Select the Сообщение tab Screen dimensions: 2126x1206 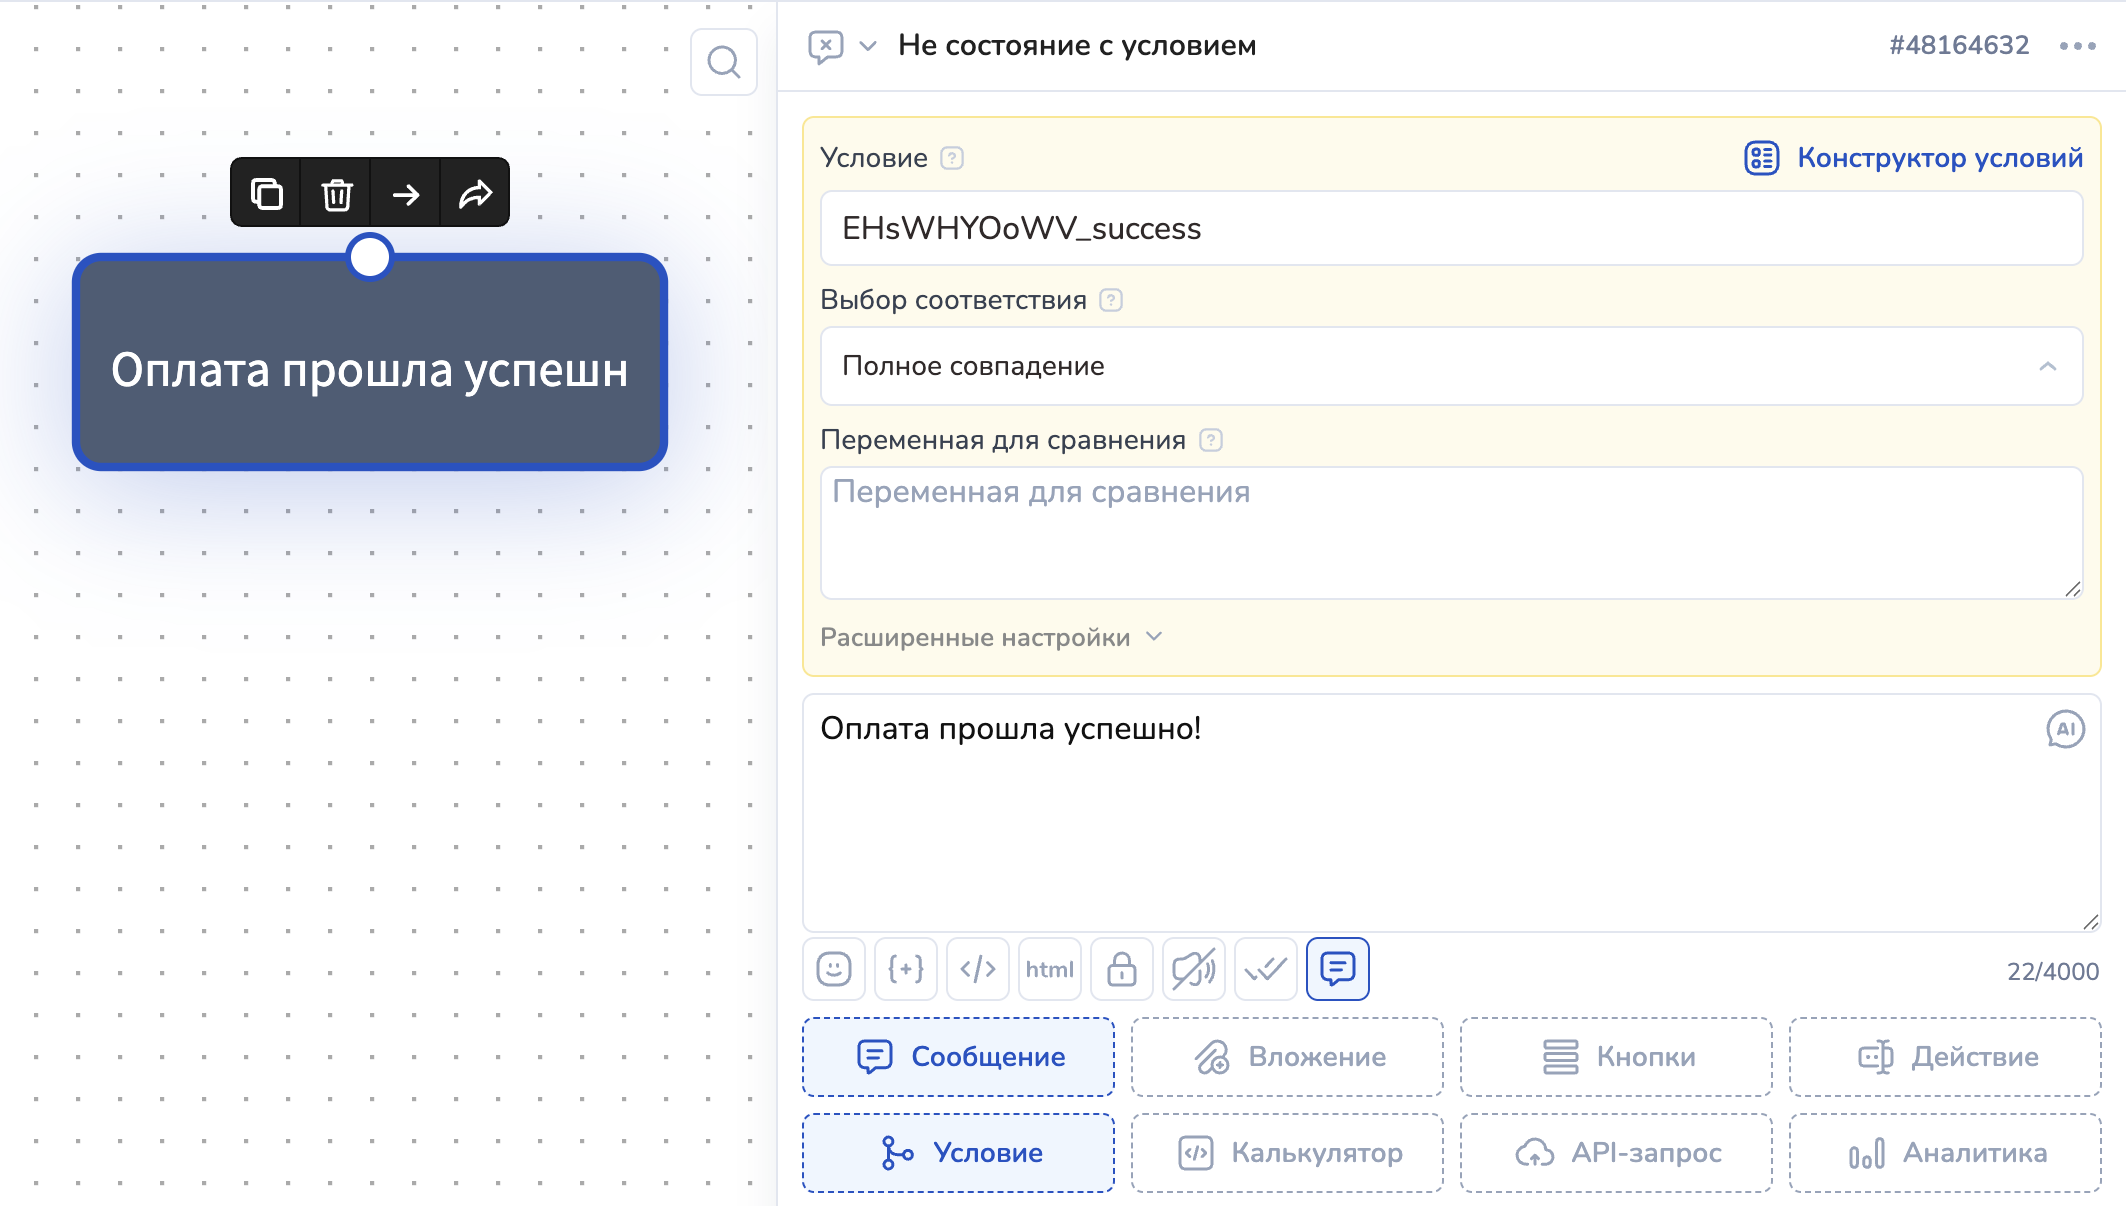coord(958,1057)
